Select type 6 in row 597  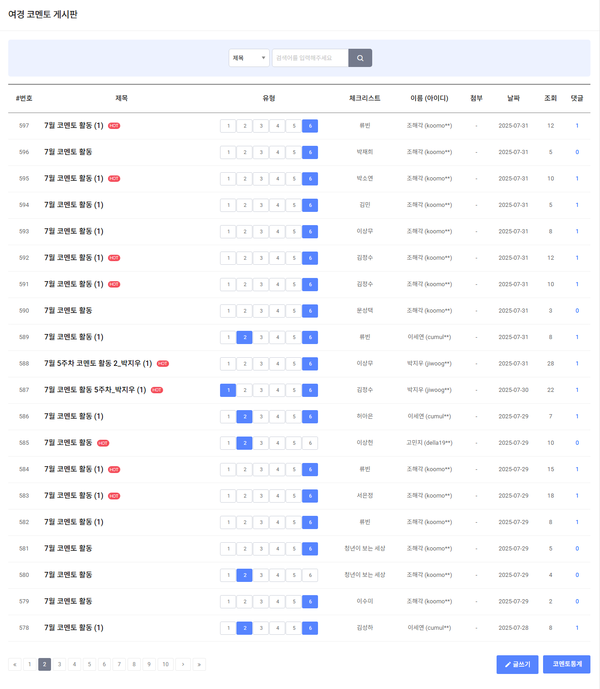(310, 126)
